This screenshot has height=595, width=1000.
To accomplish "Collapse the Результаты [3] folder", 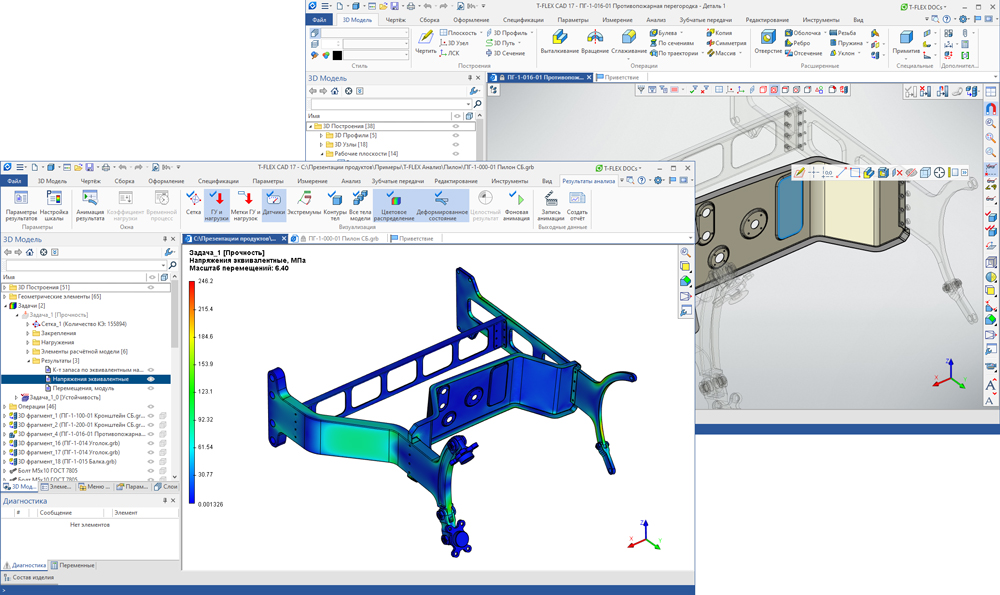I will [28, 361].
